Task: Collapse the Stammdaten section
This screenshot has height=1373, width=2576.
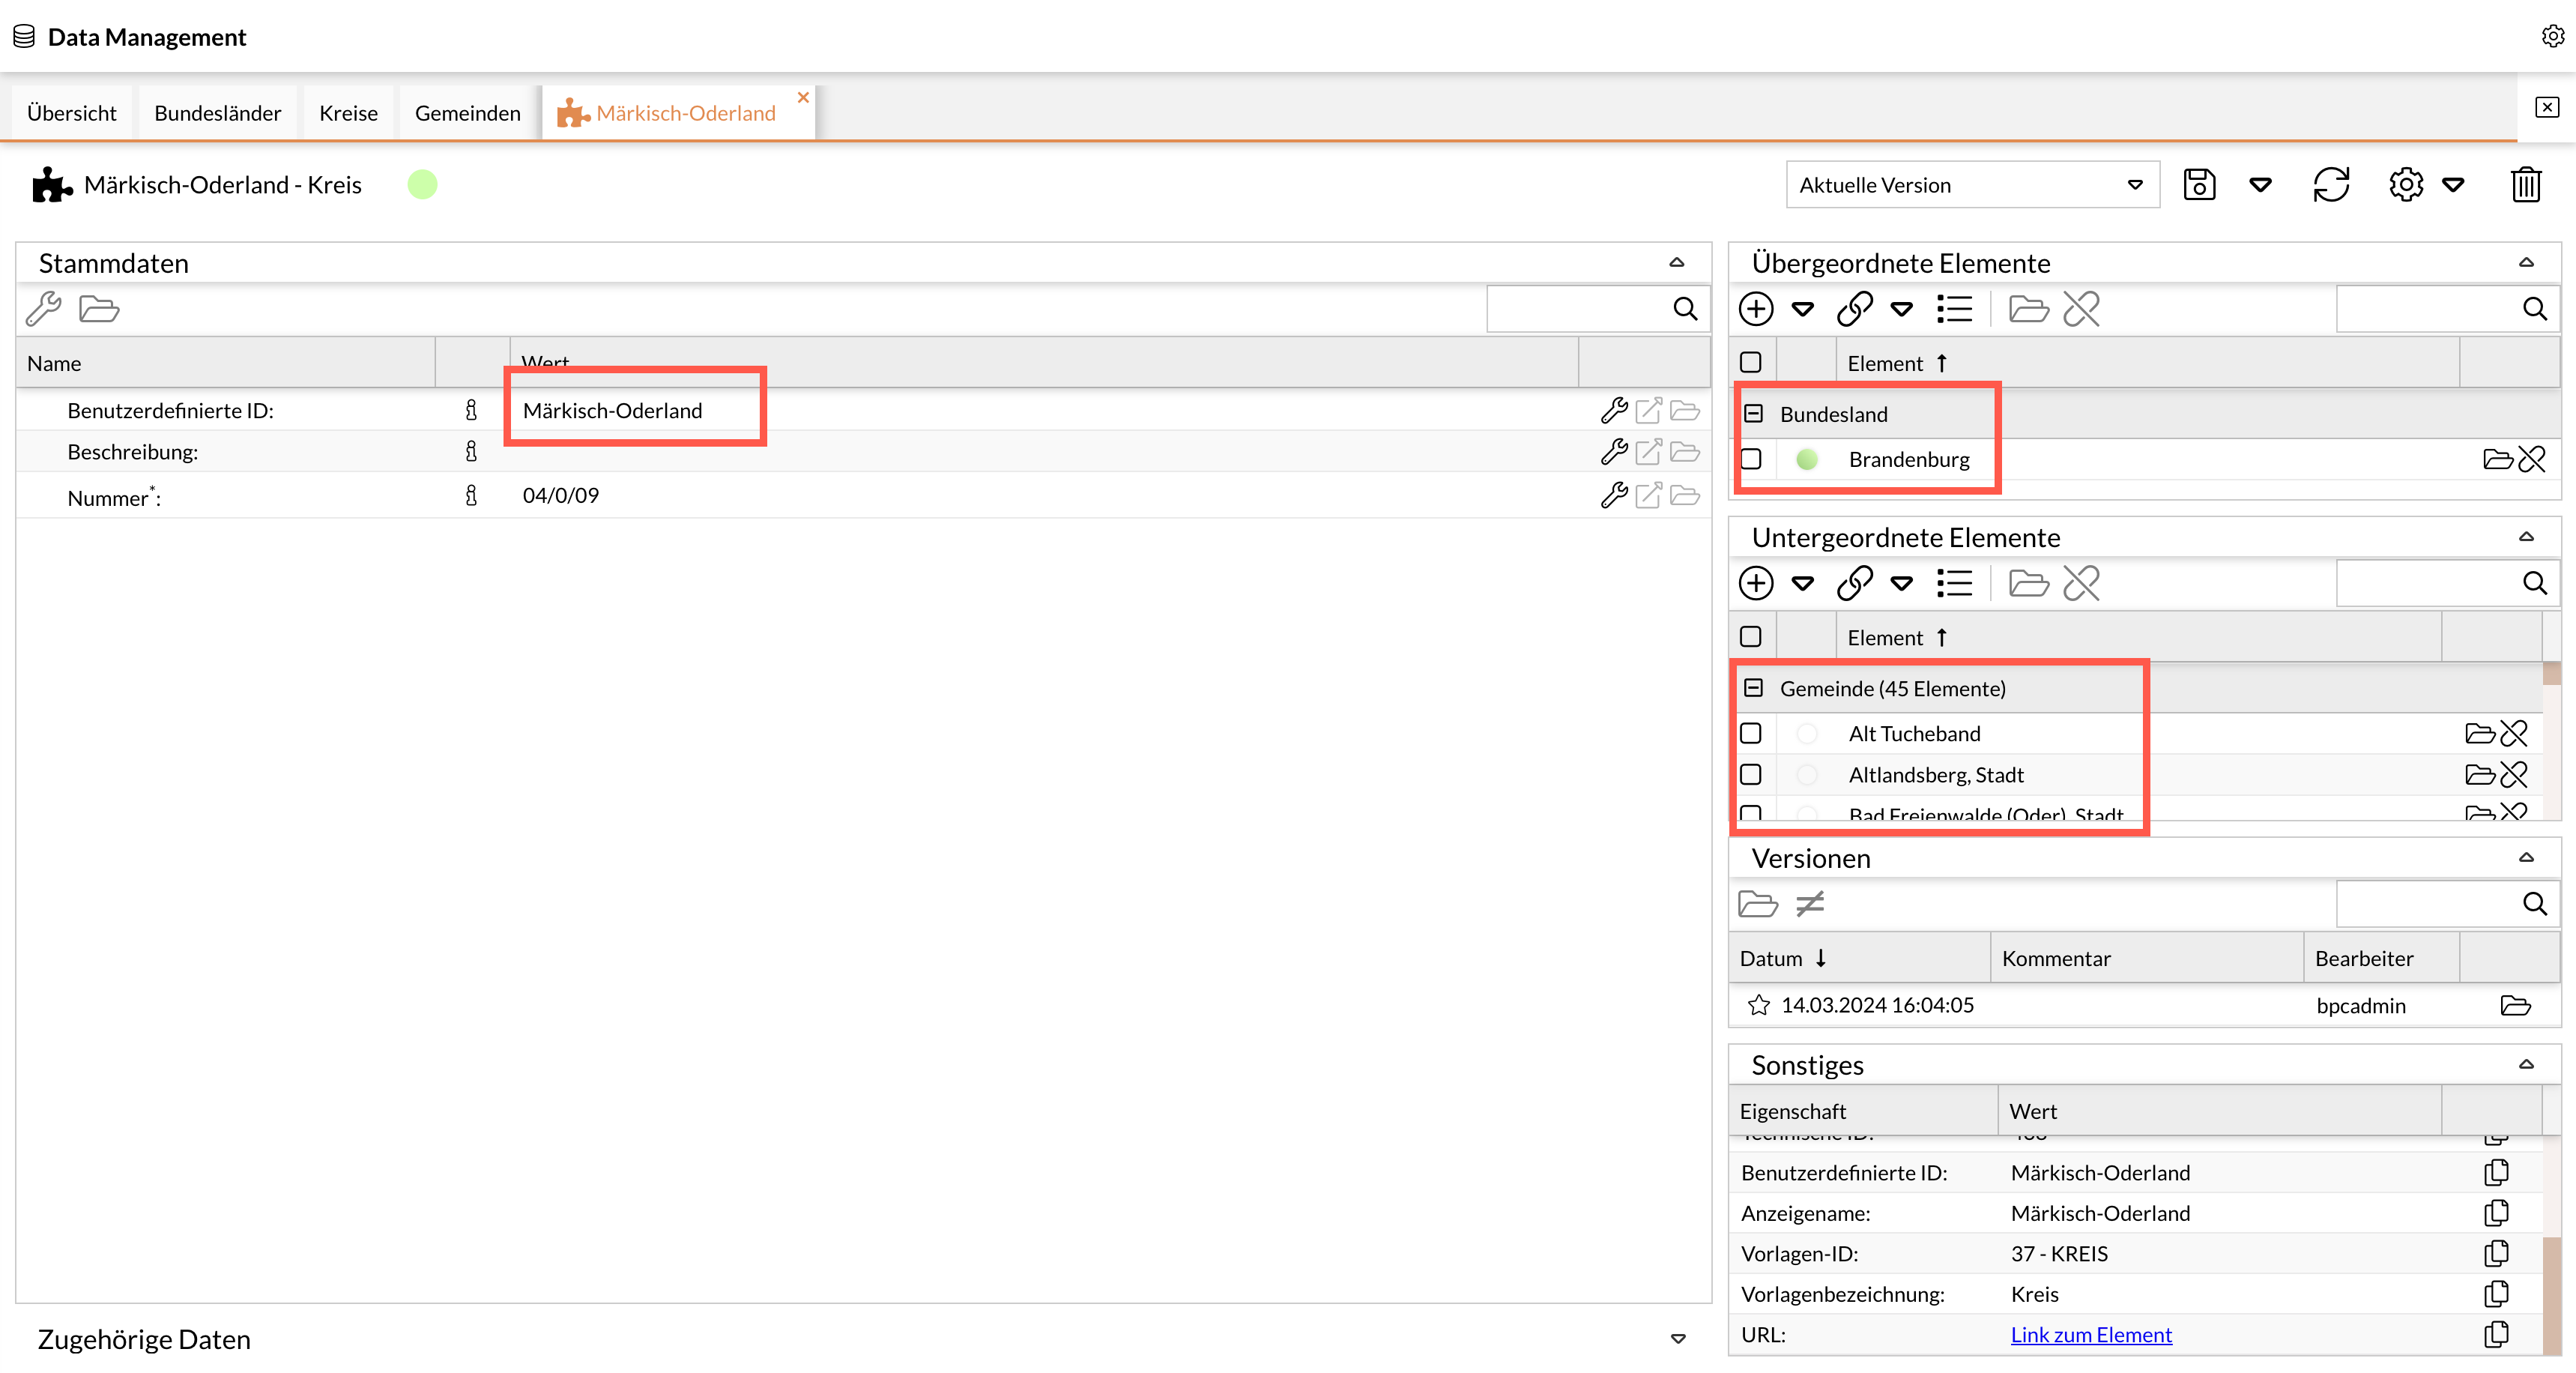Action: 1676,262
